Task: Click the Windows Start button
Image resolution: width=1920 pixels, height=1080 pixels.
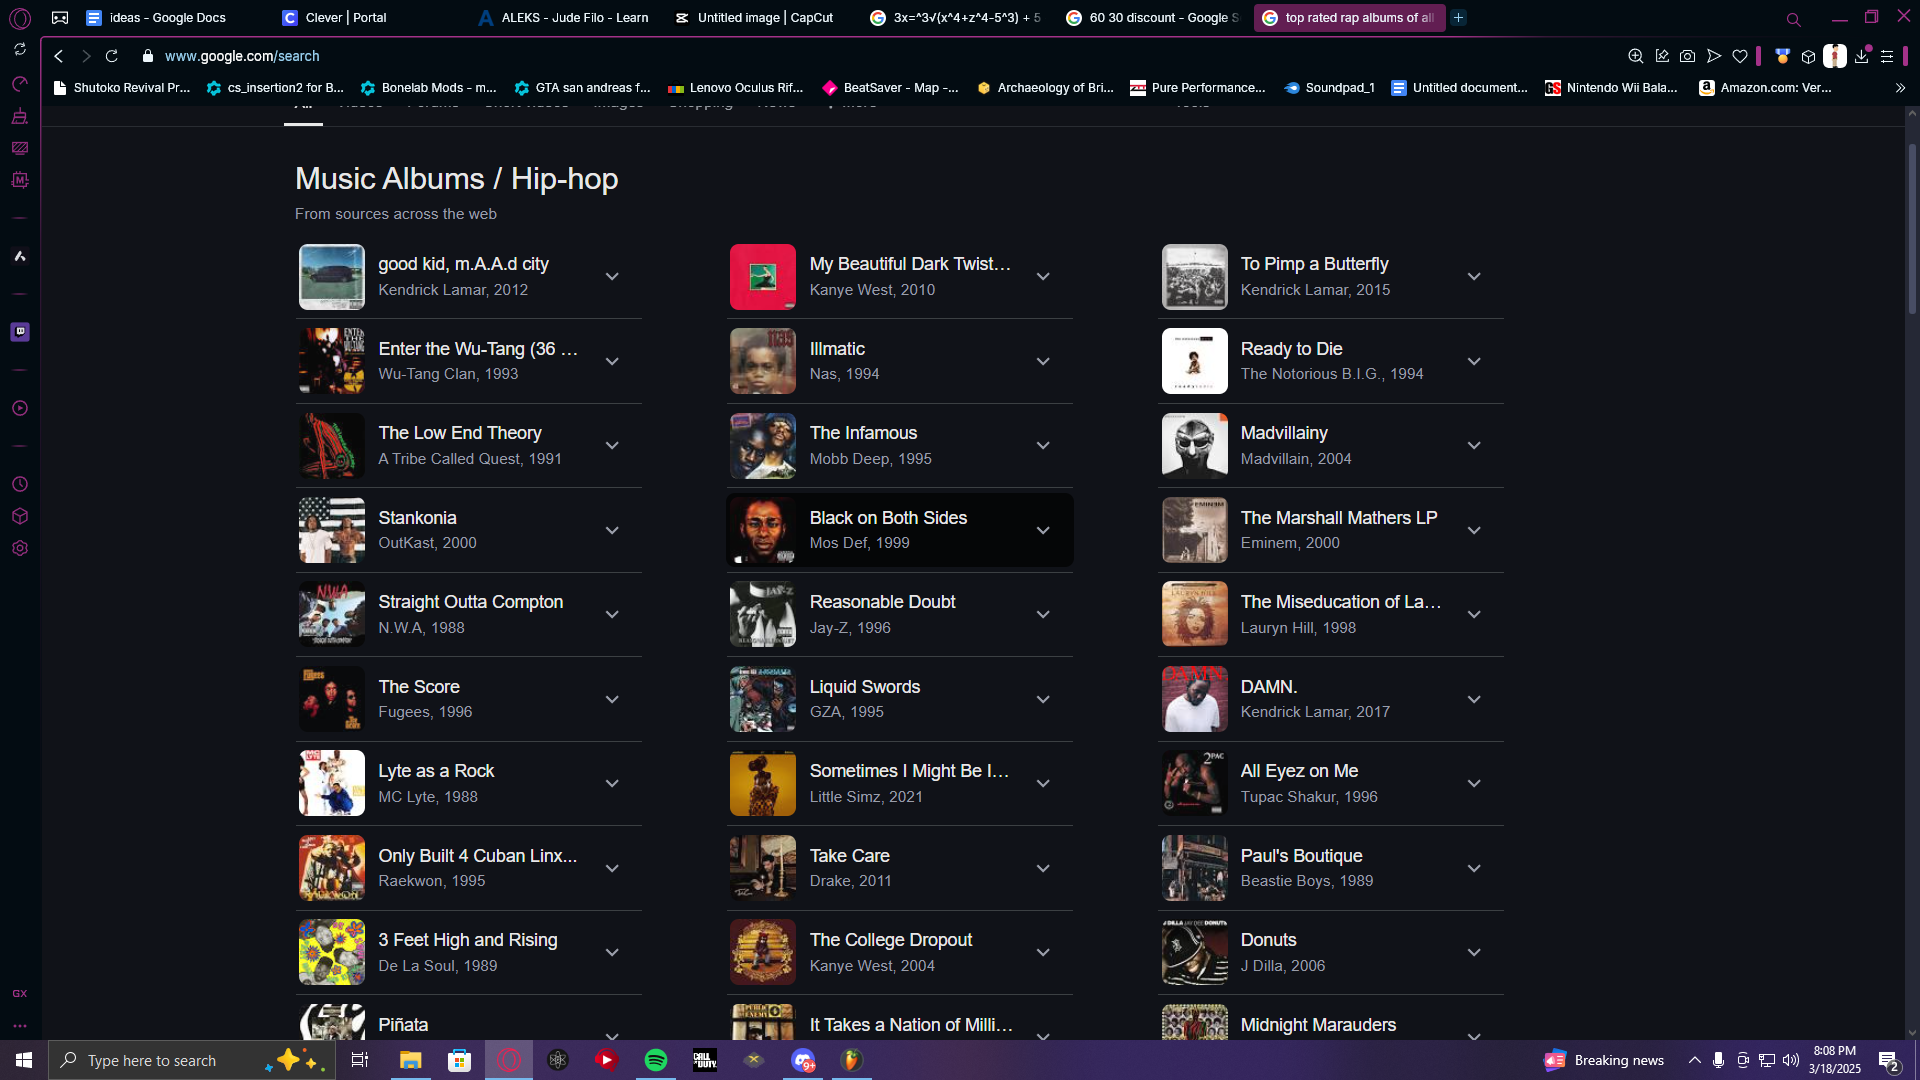Action: 24,1060
